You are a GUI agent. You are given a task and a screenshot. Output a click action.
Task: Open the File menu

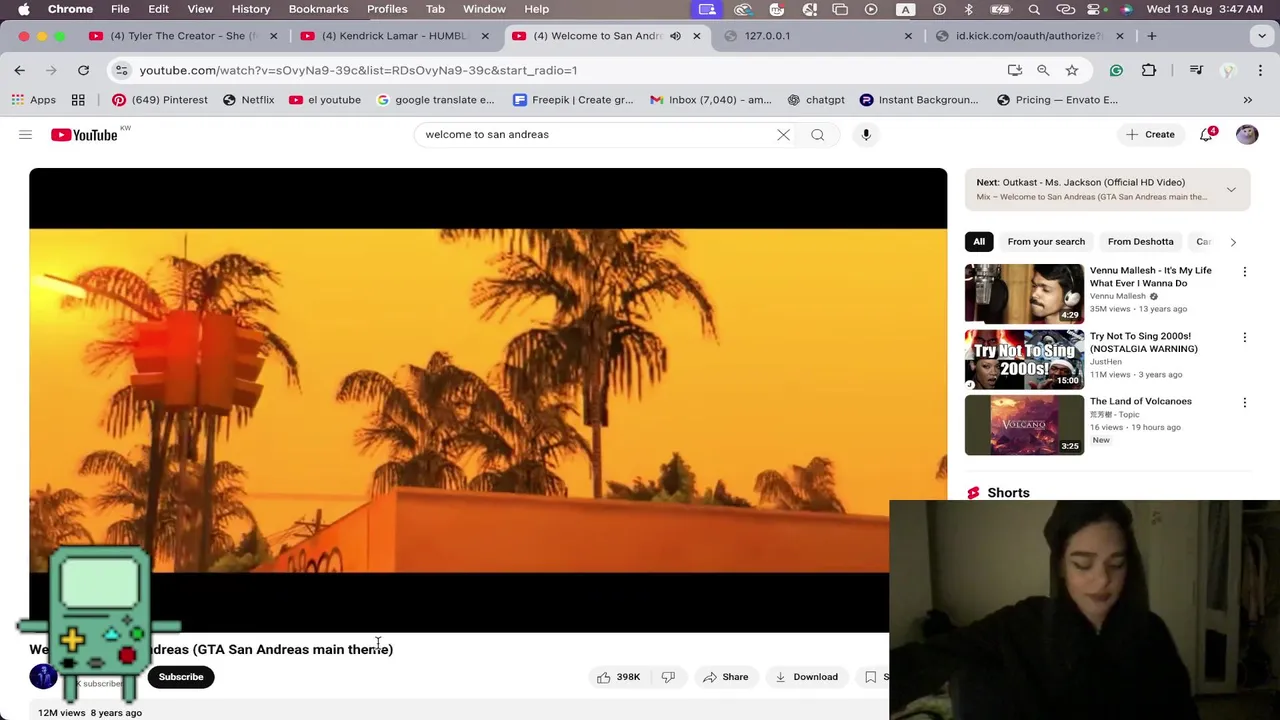pos(120,9)
